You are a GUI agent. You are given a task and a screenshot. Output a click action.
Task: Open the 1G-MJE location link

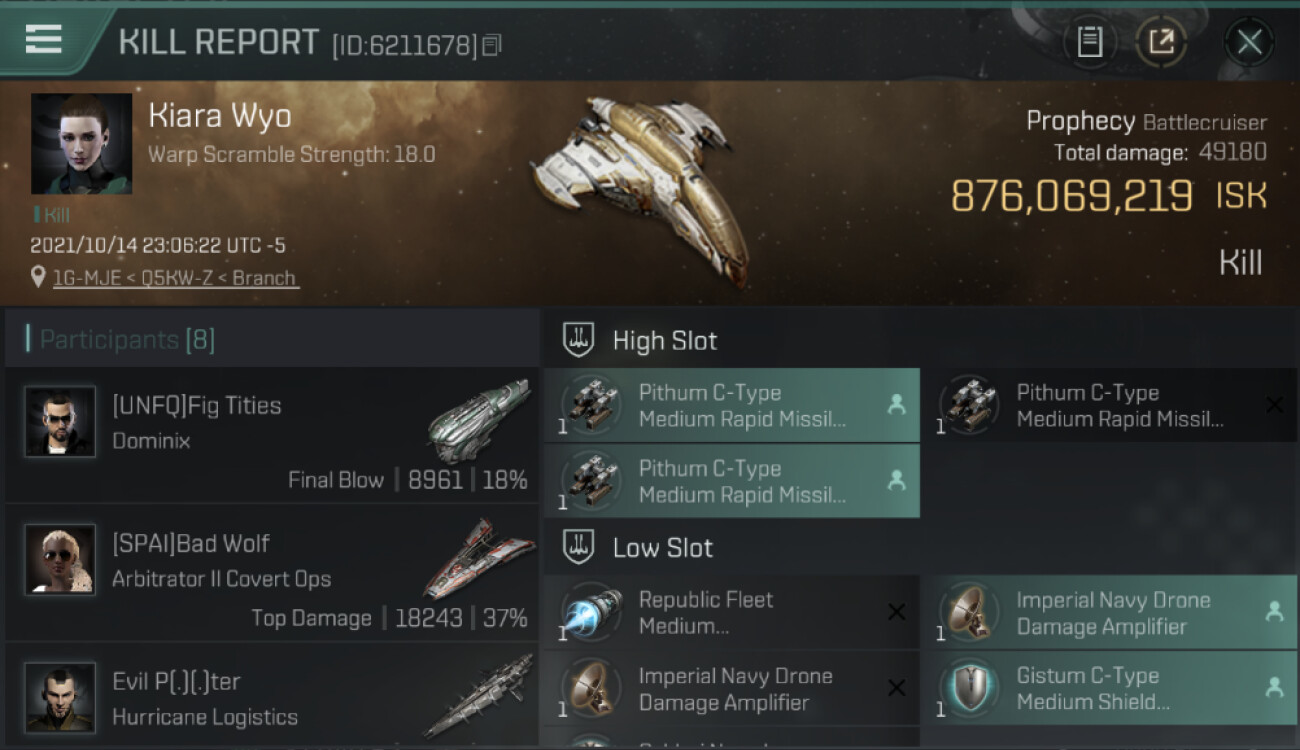[x=175, y=278]
